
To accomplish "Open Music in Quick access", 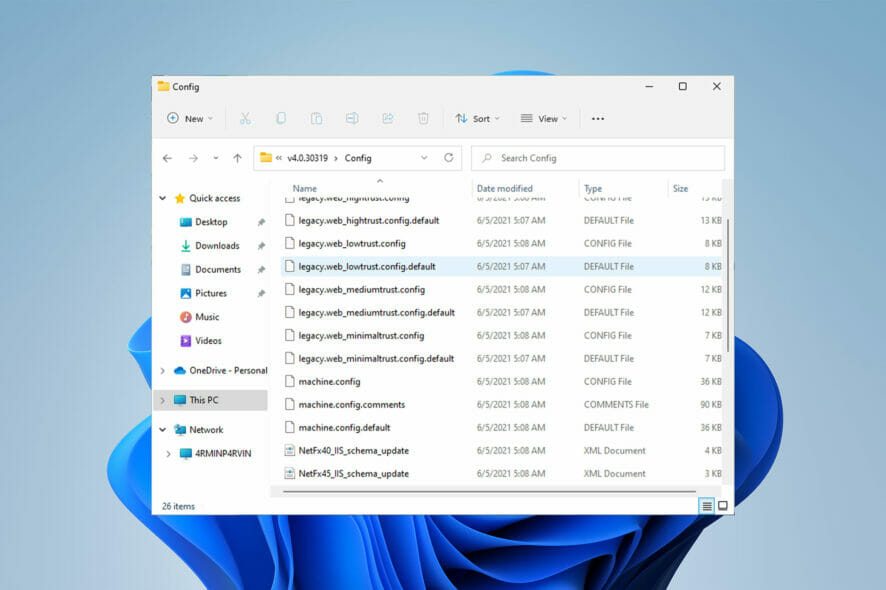I will point(207,317).
